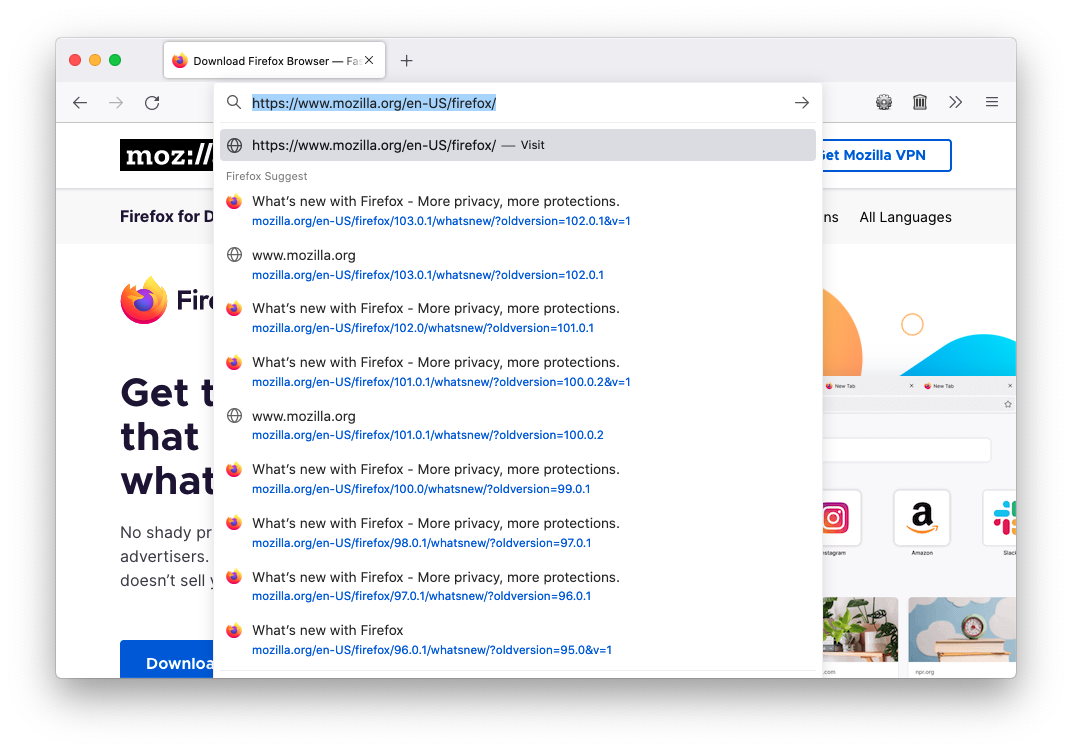Click the Firefox icon beside the 97.0.1 suggestion
1072x752 pixels.
coord(234,577)
